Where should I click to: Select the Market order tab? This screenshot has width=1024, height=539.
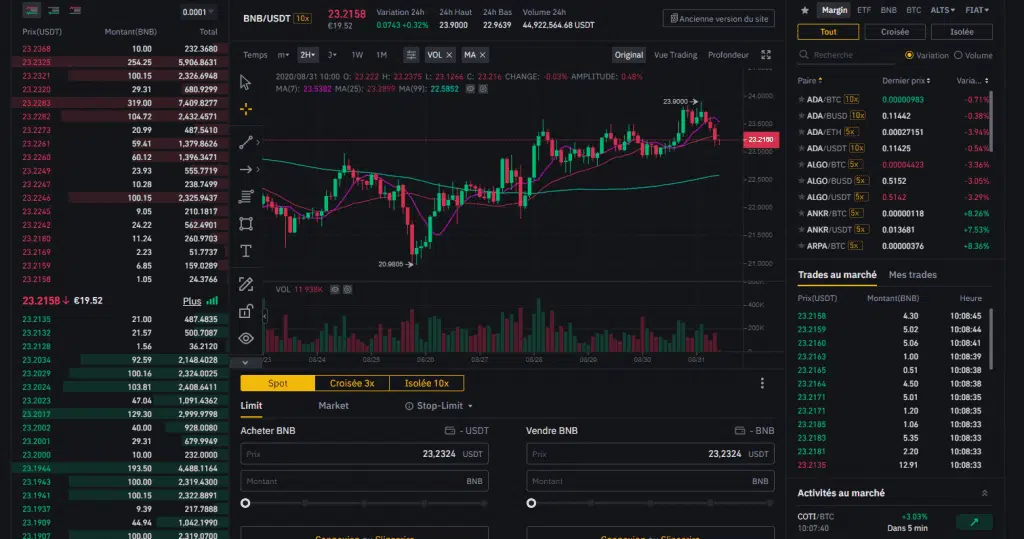click(333, 406)
